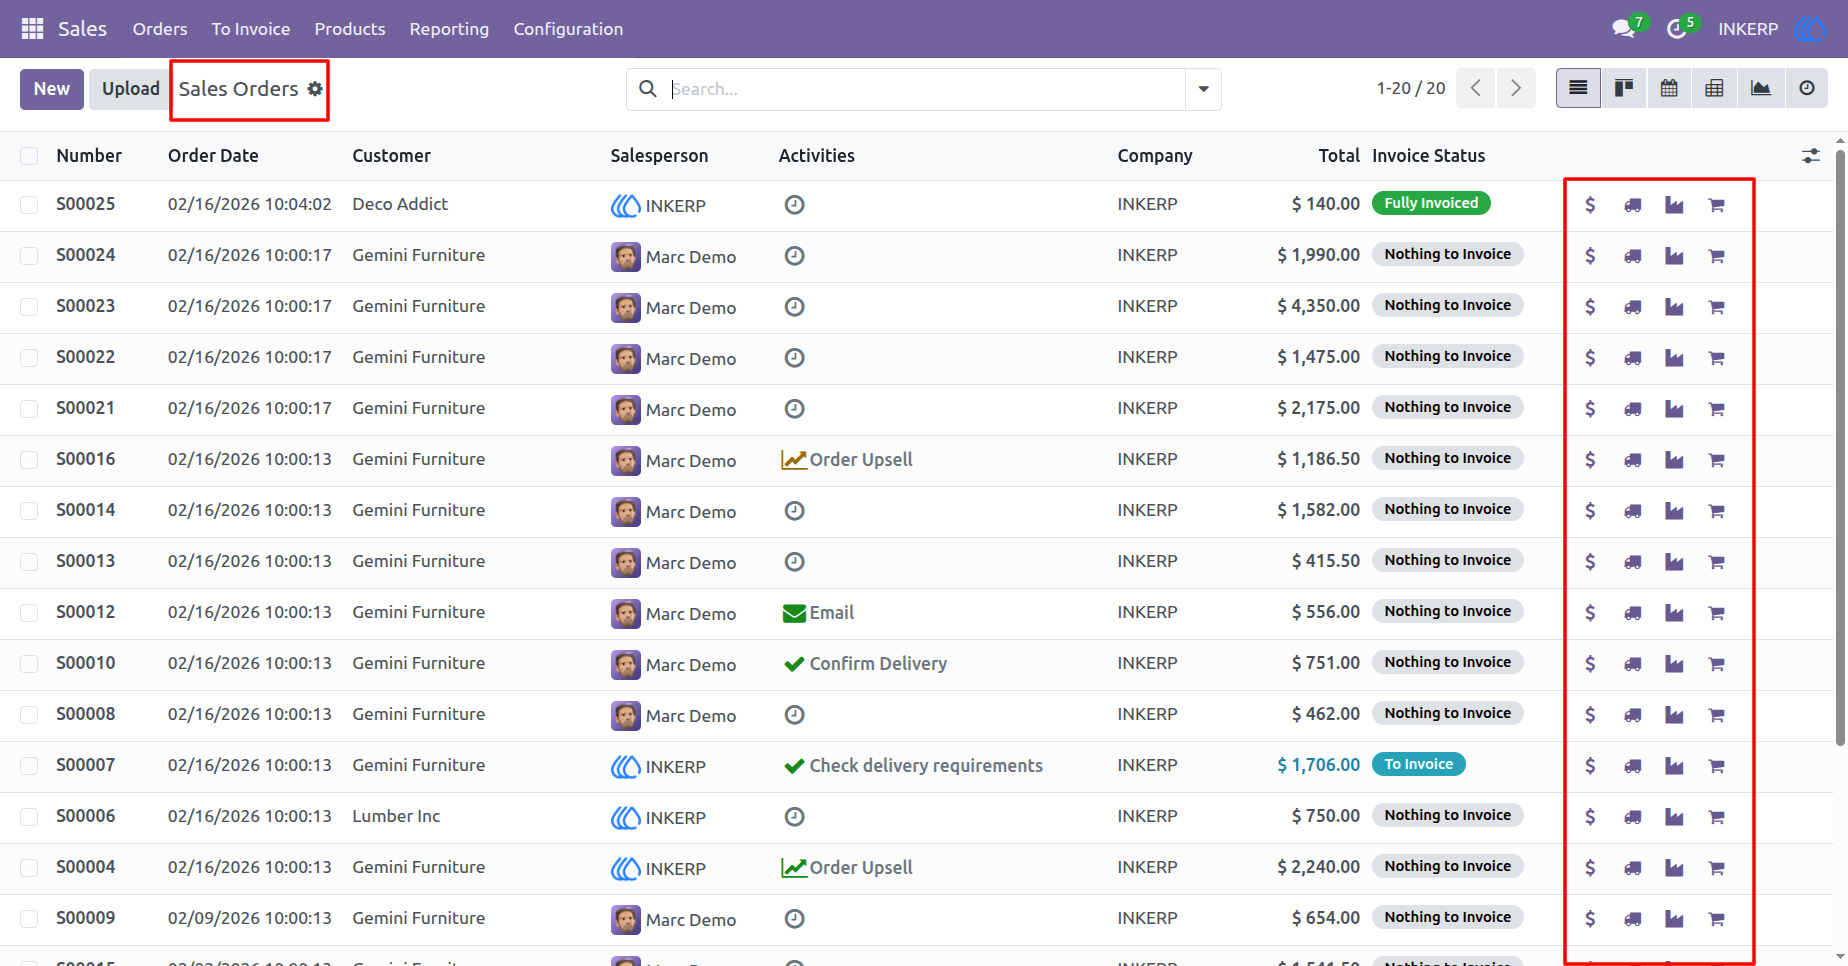Create a New sales order
1848x966 pixels.
(x=52, y=89)
